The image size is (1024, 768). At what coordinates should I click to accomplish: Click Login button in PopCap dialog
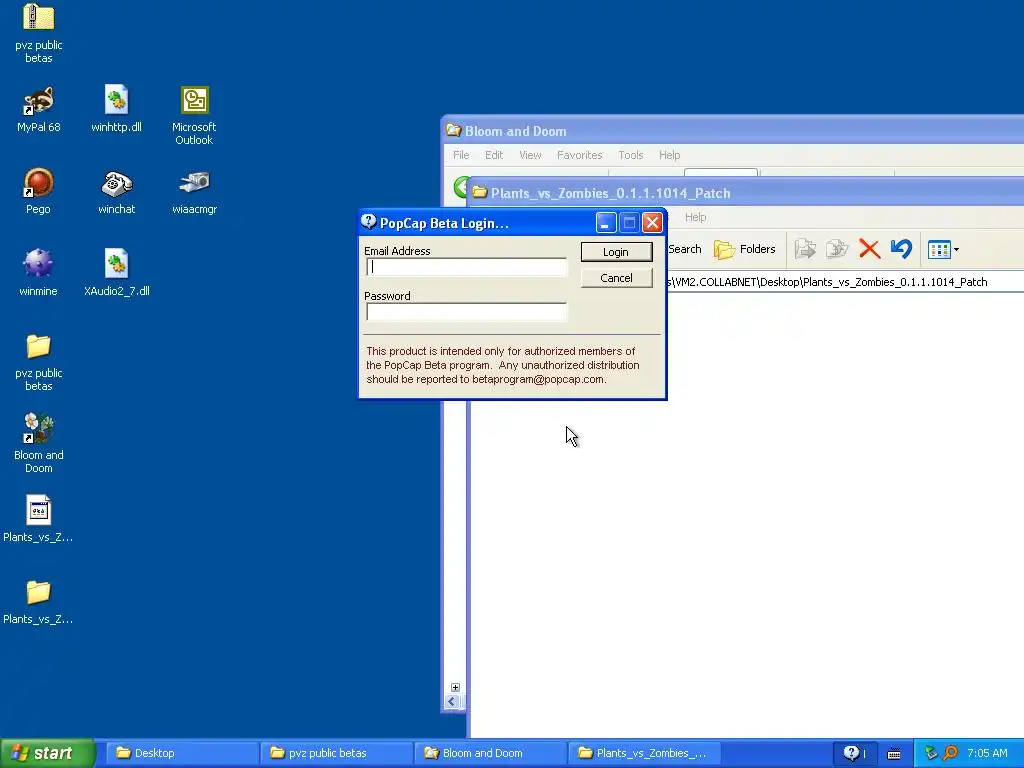coord(616,252)
